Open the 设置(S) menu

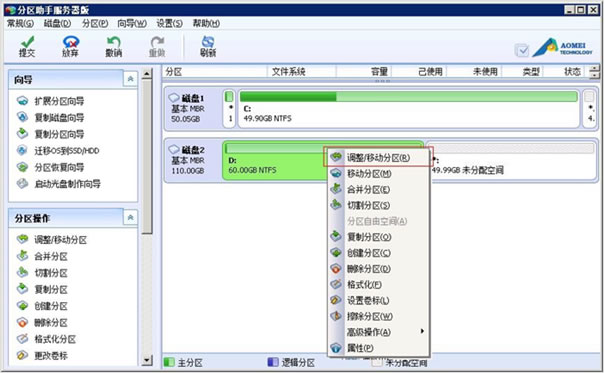click(x=169, y=24)
